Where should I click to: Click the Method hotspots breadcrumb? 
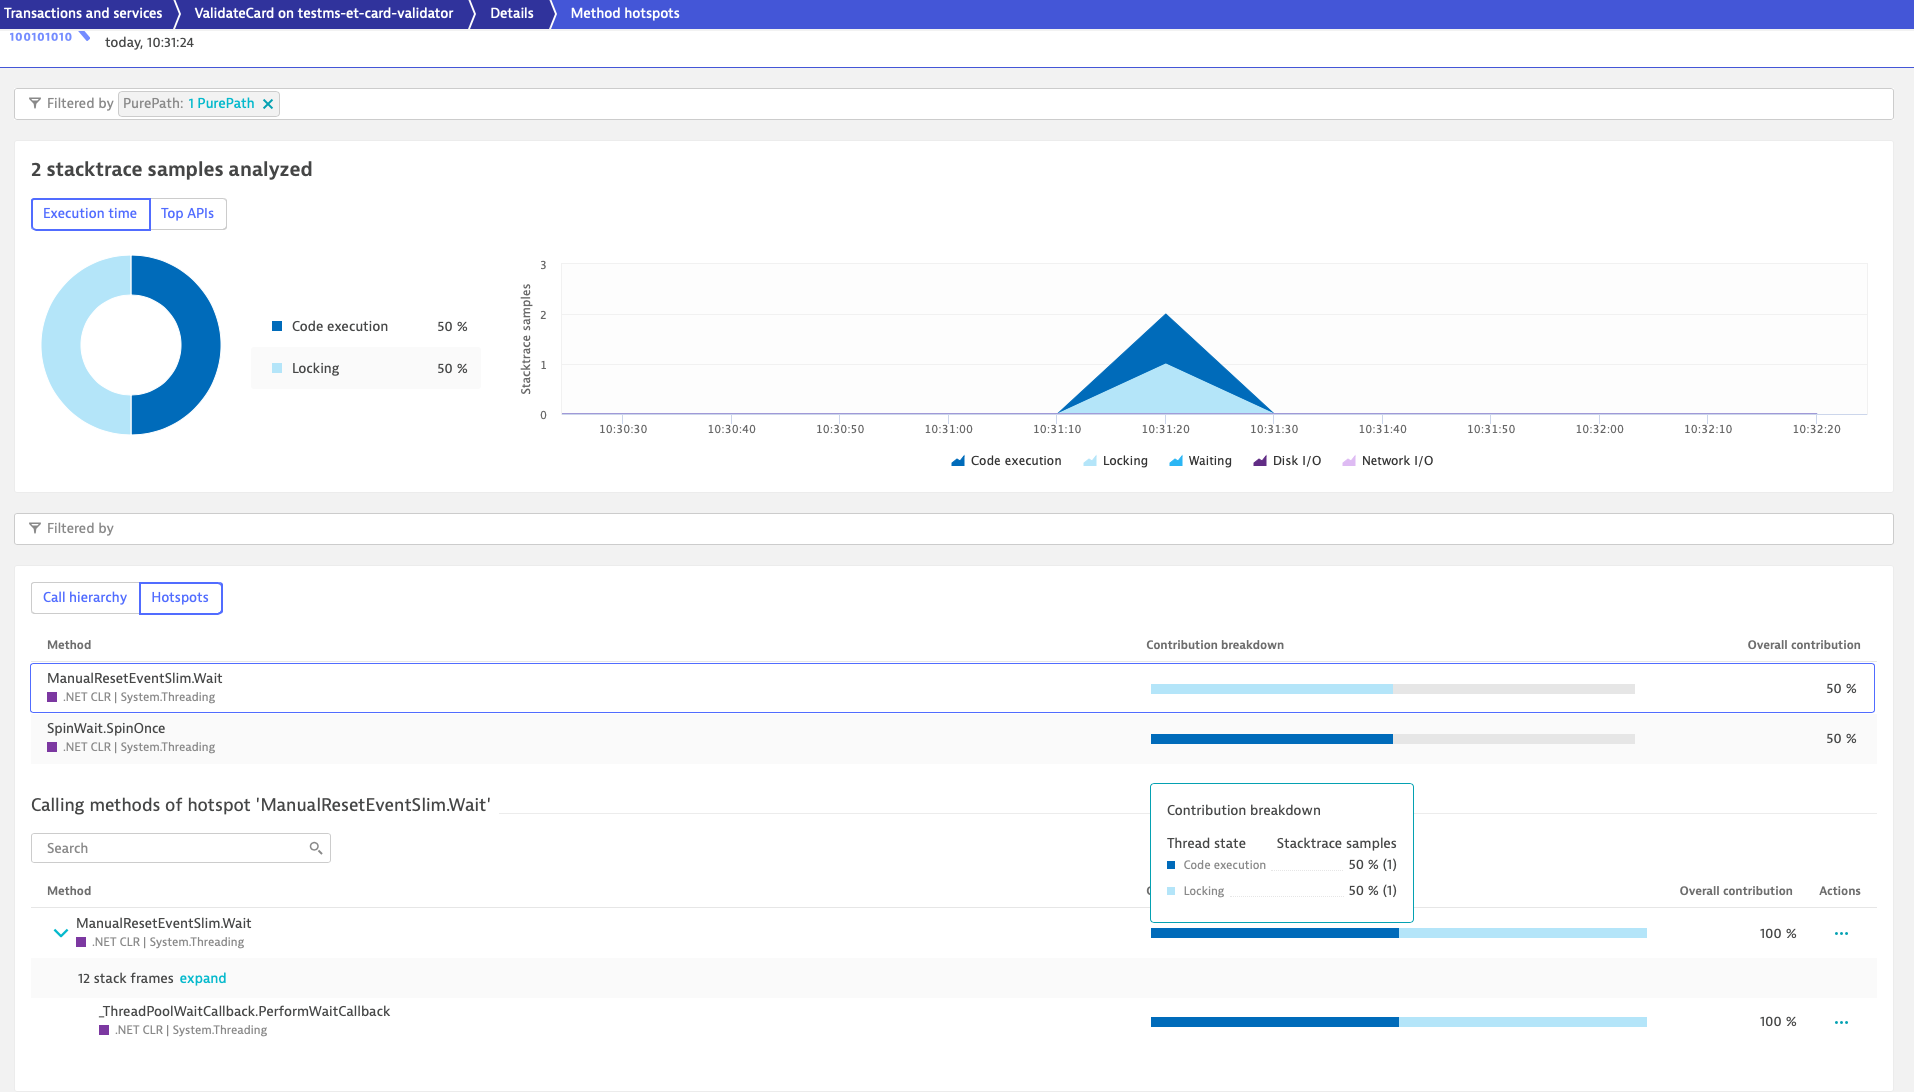[x=625, y=14]
